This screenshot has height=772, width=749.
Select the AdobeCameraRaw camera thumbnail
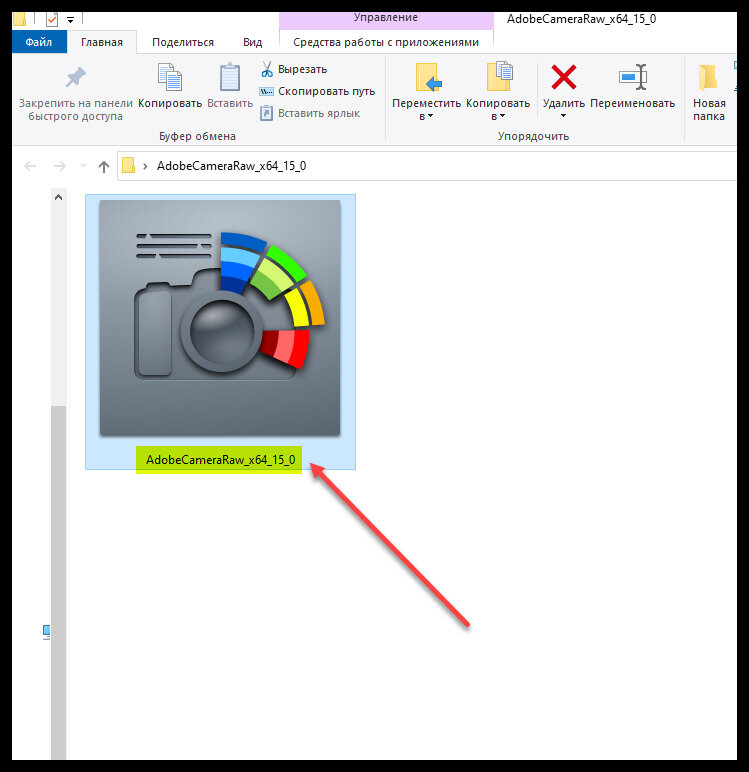click(x=220, y=318)
